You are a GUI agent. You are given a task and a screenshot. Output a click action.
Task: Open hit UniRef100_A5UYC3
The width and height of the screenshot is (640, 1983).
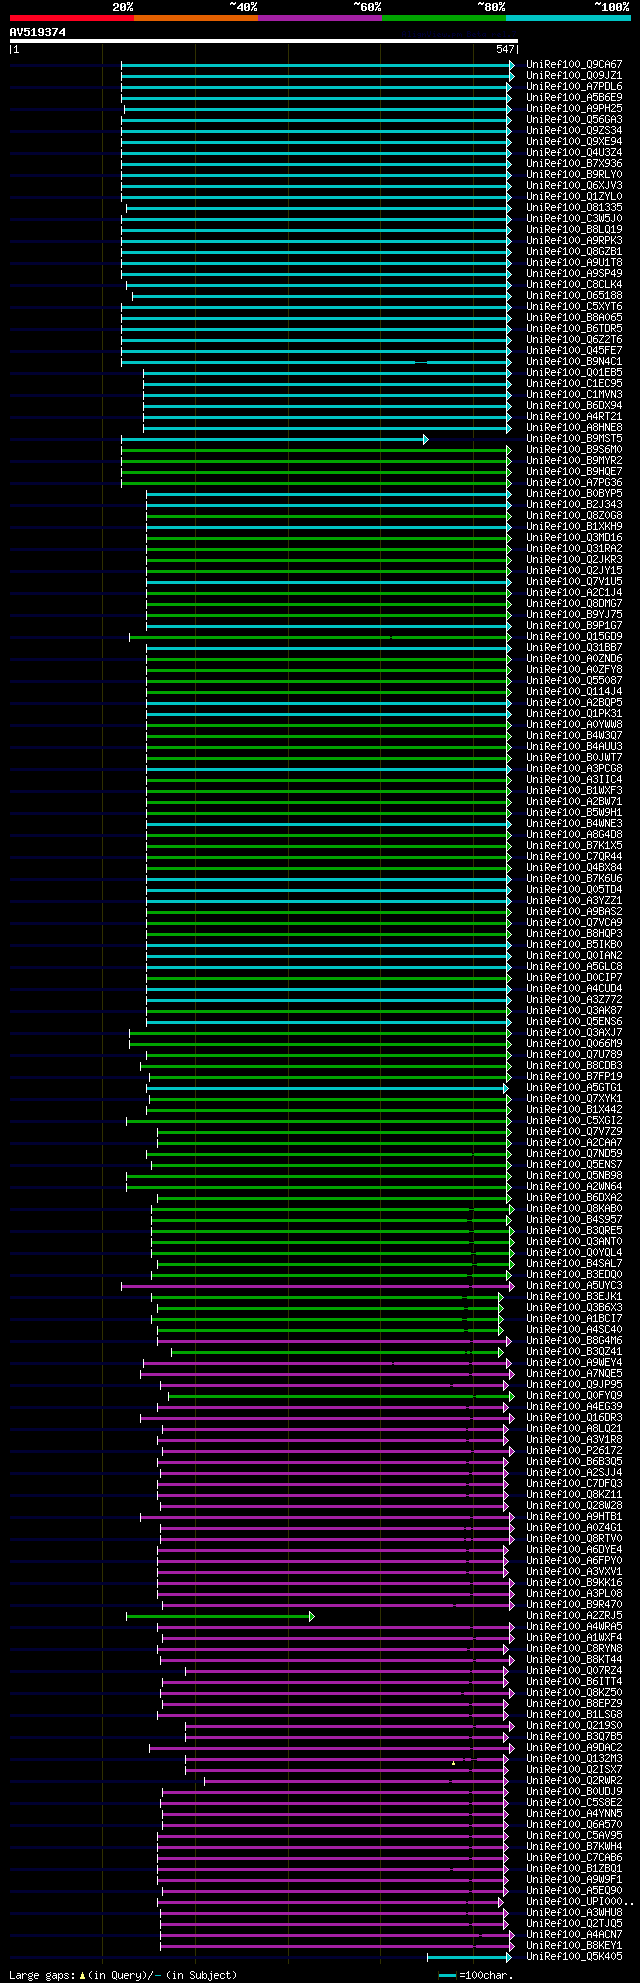[574, 1286]
